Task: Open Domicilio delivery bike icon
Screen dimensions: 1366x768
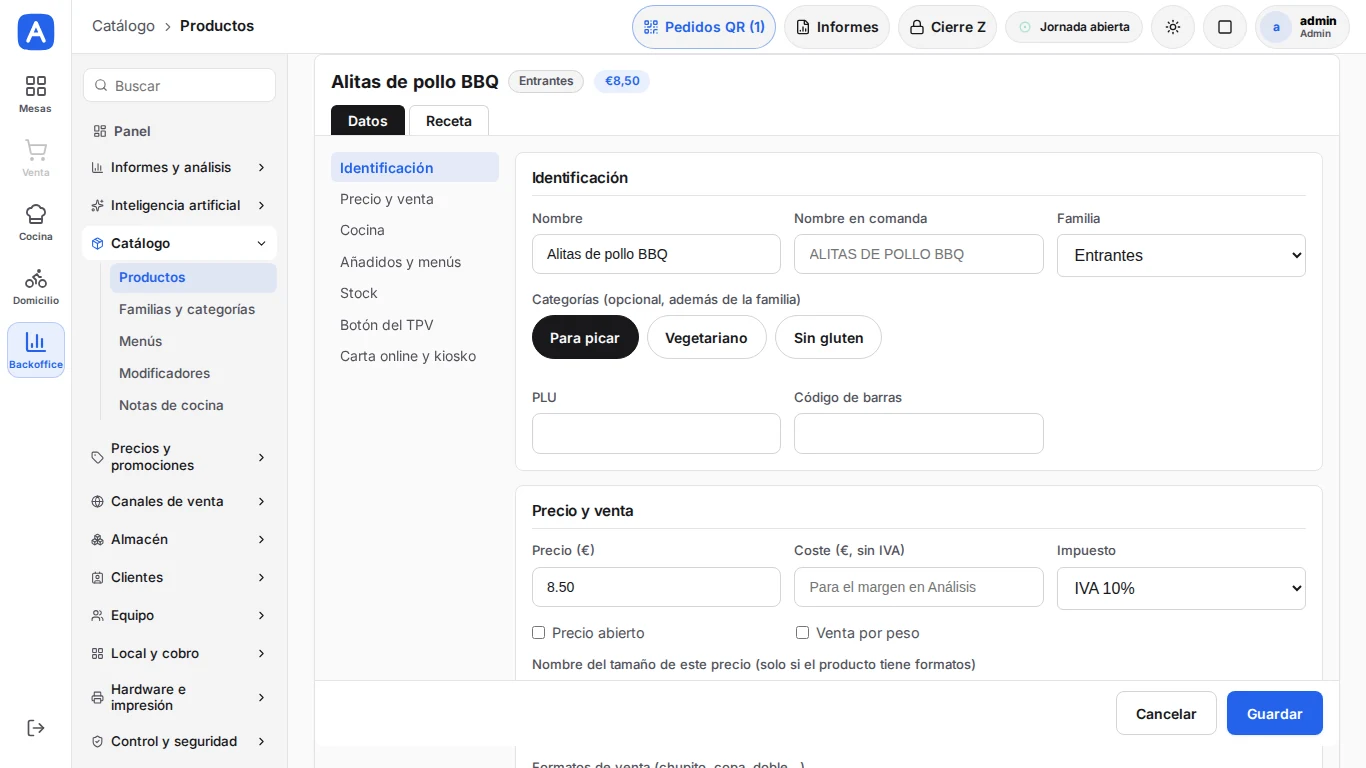Action: pyautogui.click(x=36, y=286)
